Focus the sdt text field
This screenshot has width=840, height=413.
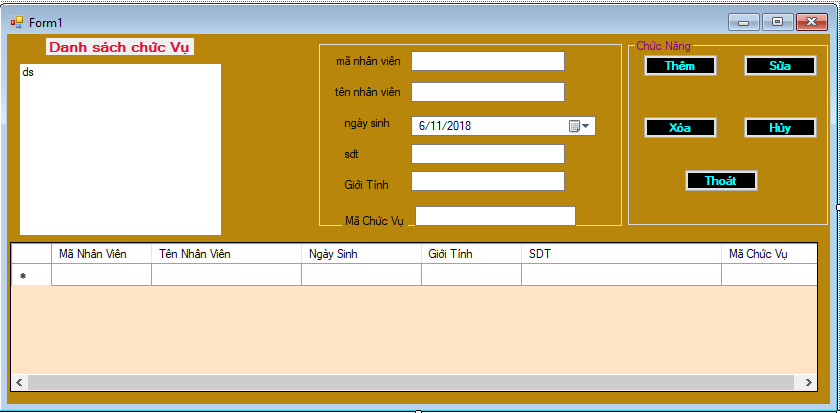(488, 154)
